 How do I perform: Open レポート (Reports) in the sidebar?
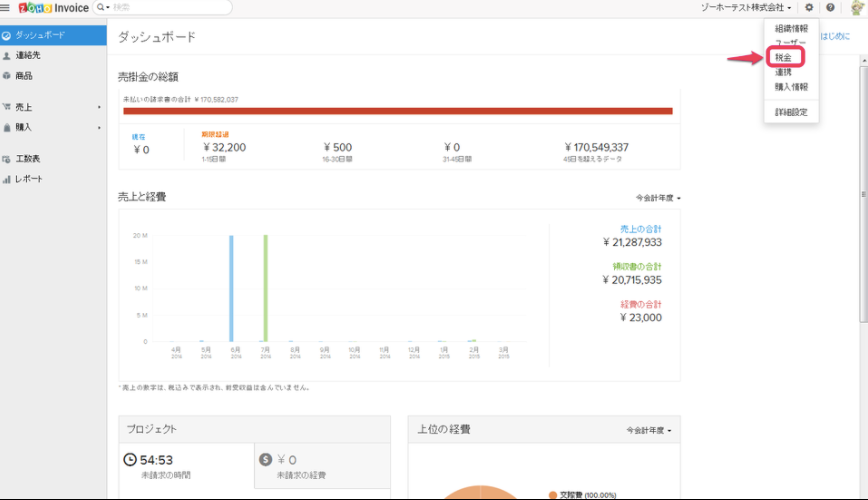click(29, 179)
